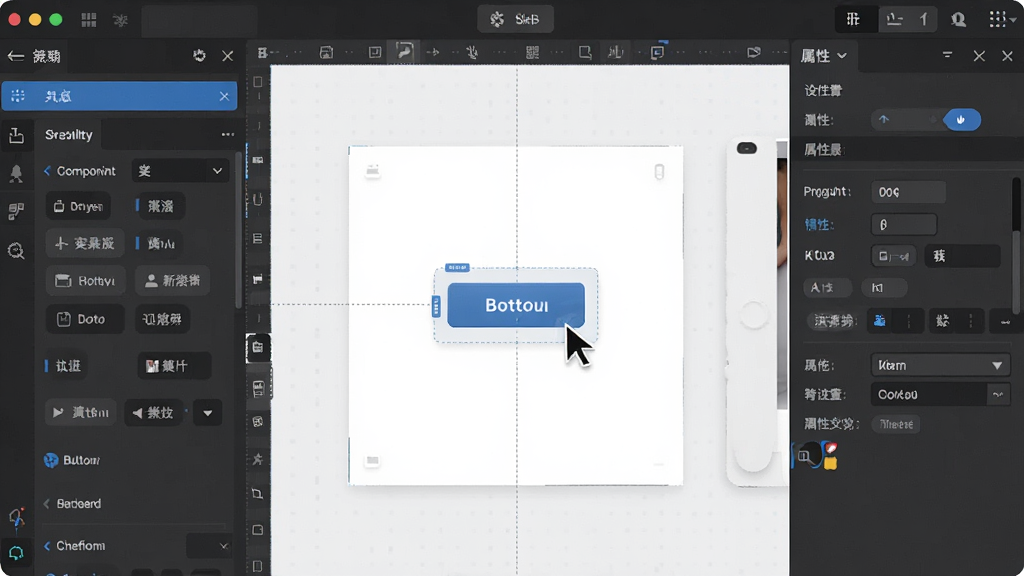
Task: Open the user profile icon in the title bar
Action: coord(958,20)
